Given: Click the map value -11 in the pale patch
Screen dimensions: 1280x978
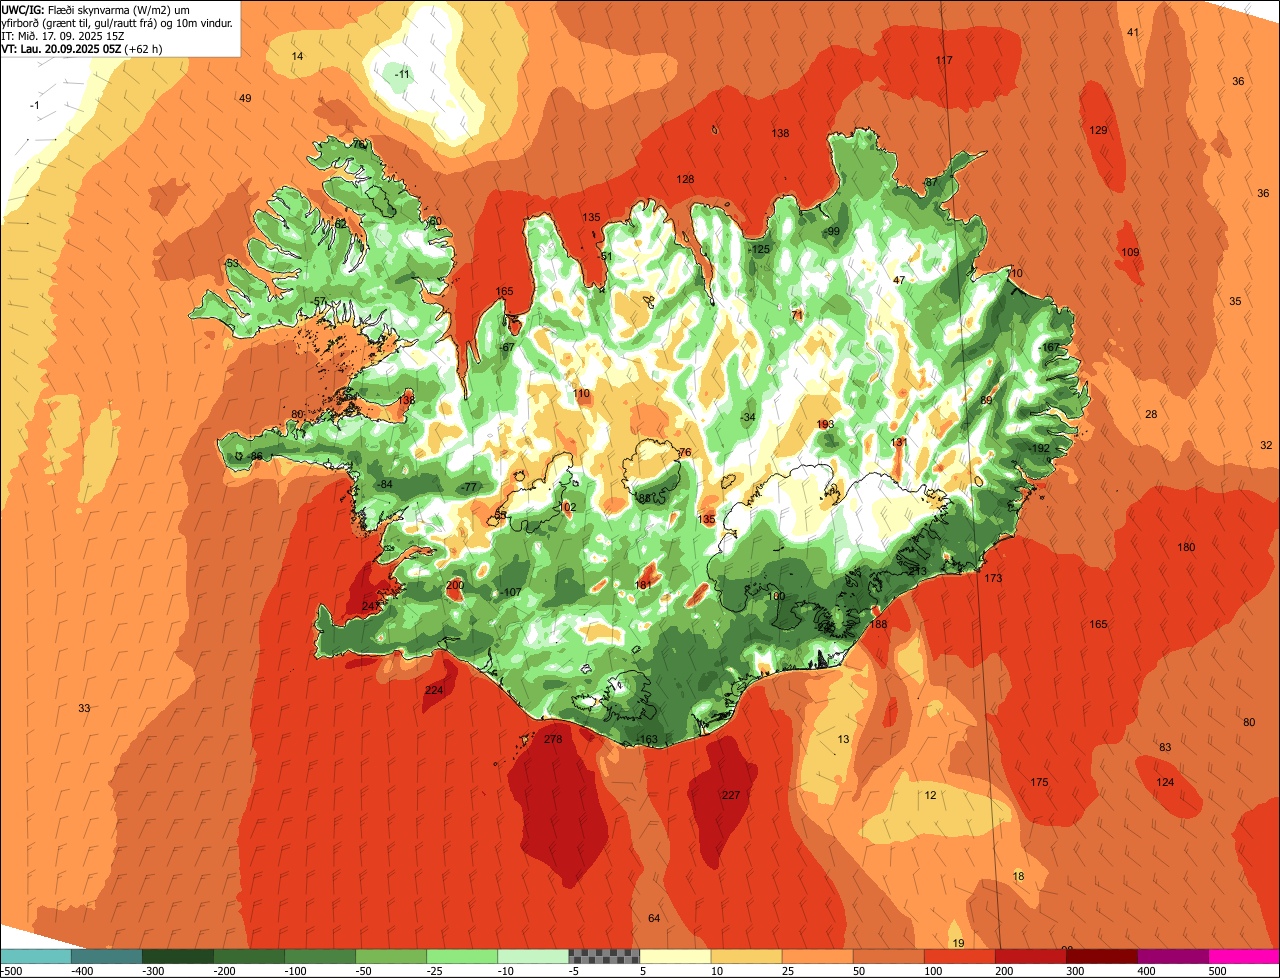Looking at the screenshot, I should (x=402, y=74).
